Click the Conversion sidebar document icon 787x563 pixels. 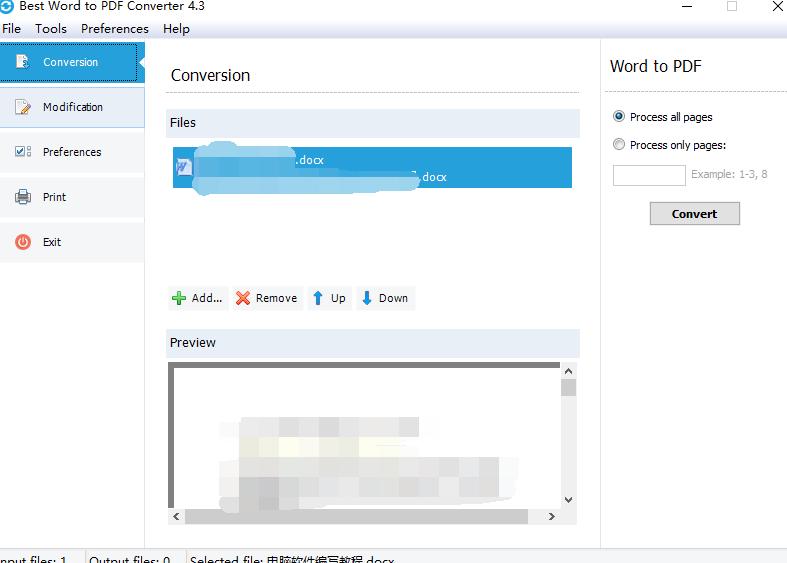point(22,62)
